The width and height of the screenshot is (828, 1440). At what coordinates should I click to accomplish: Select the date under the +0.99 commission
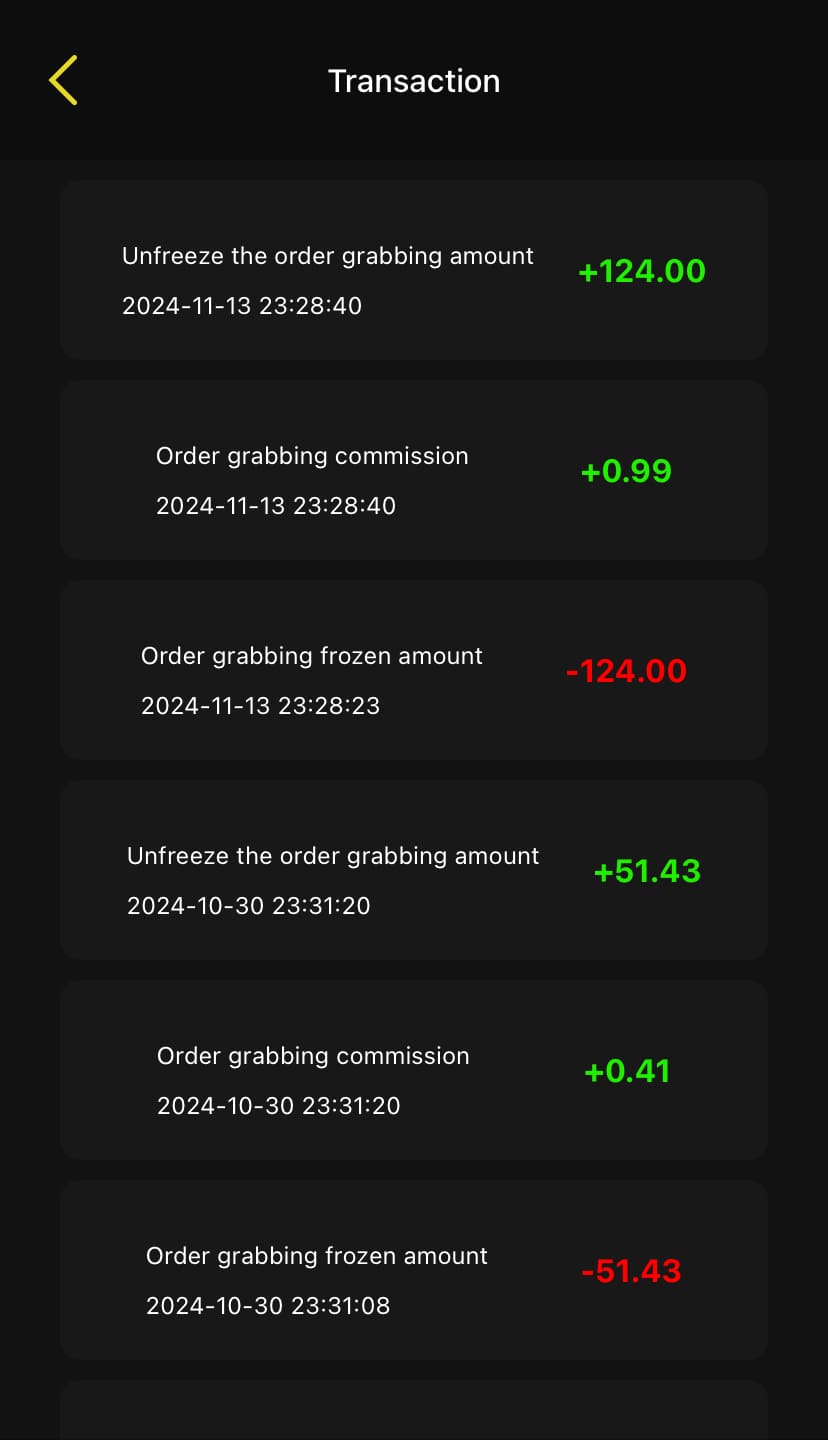[x=276, y=506]
